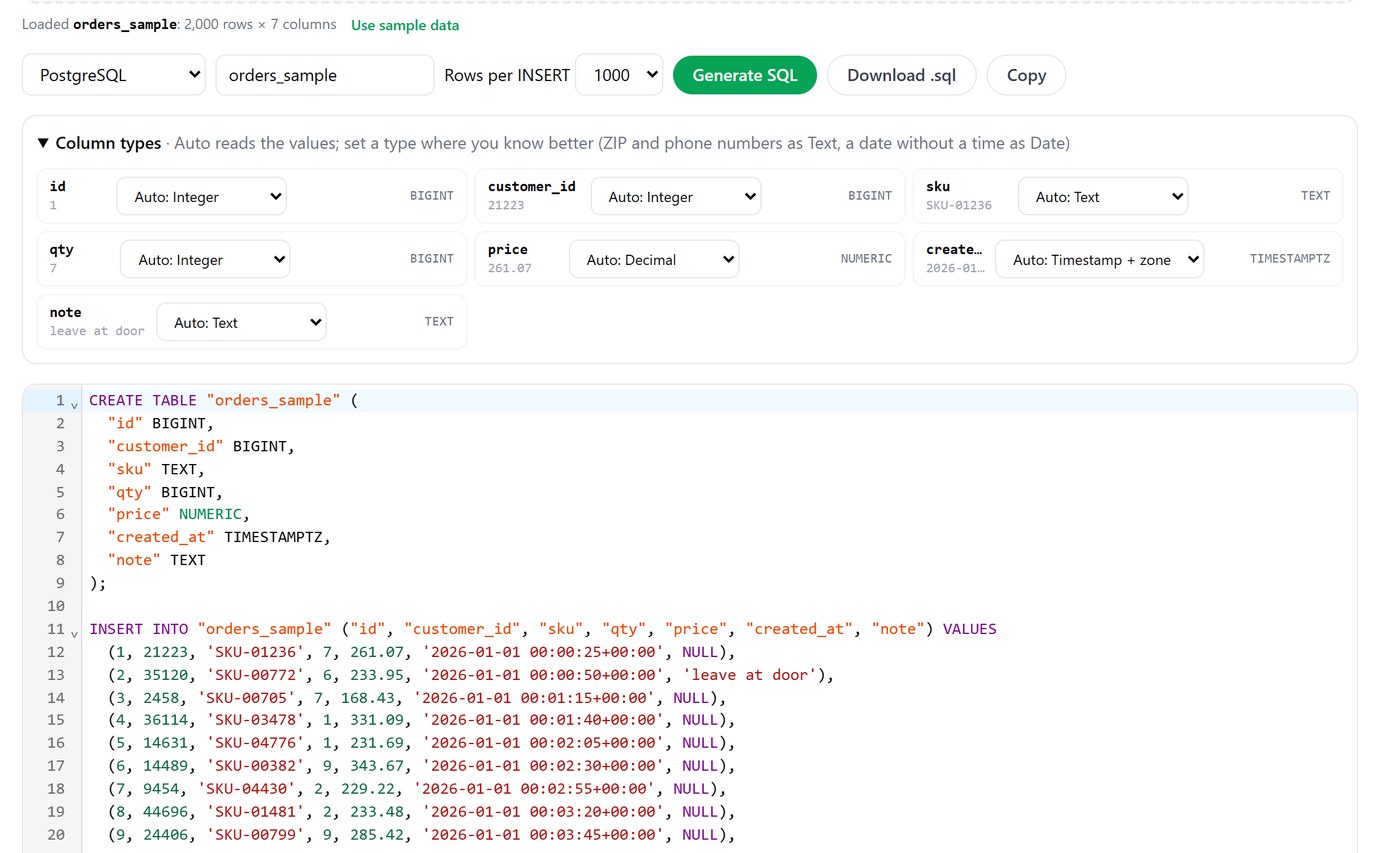Click the orders_sample table name field

pyautogui.click(x=325, y=75)
